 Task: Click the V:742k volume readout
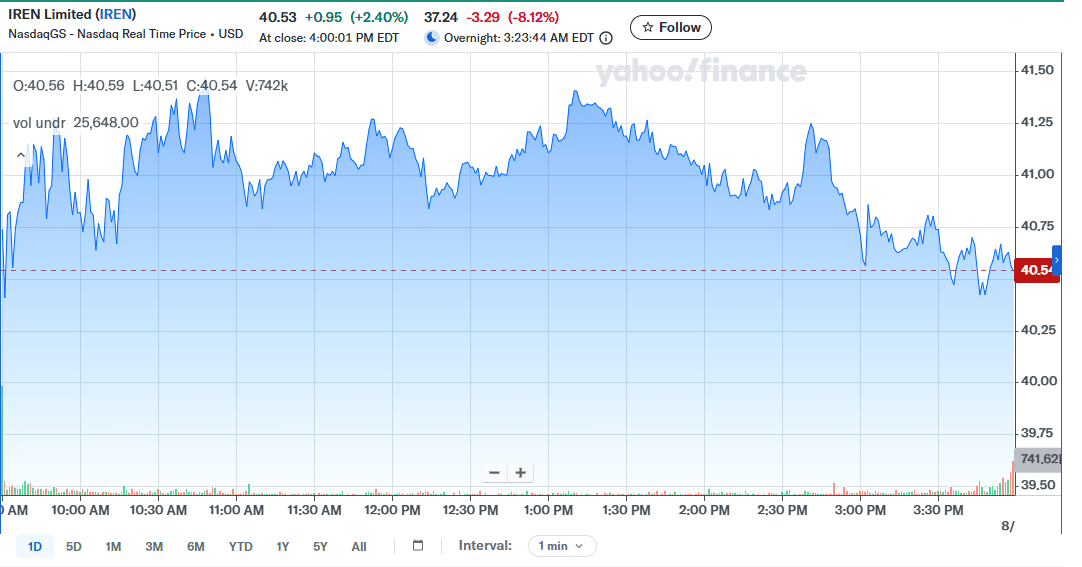click(x=267, y=86)
